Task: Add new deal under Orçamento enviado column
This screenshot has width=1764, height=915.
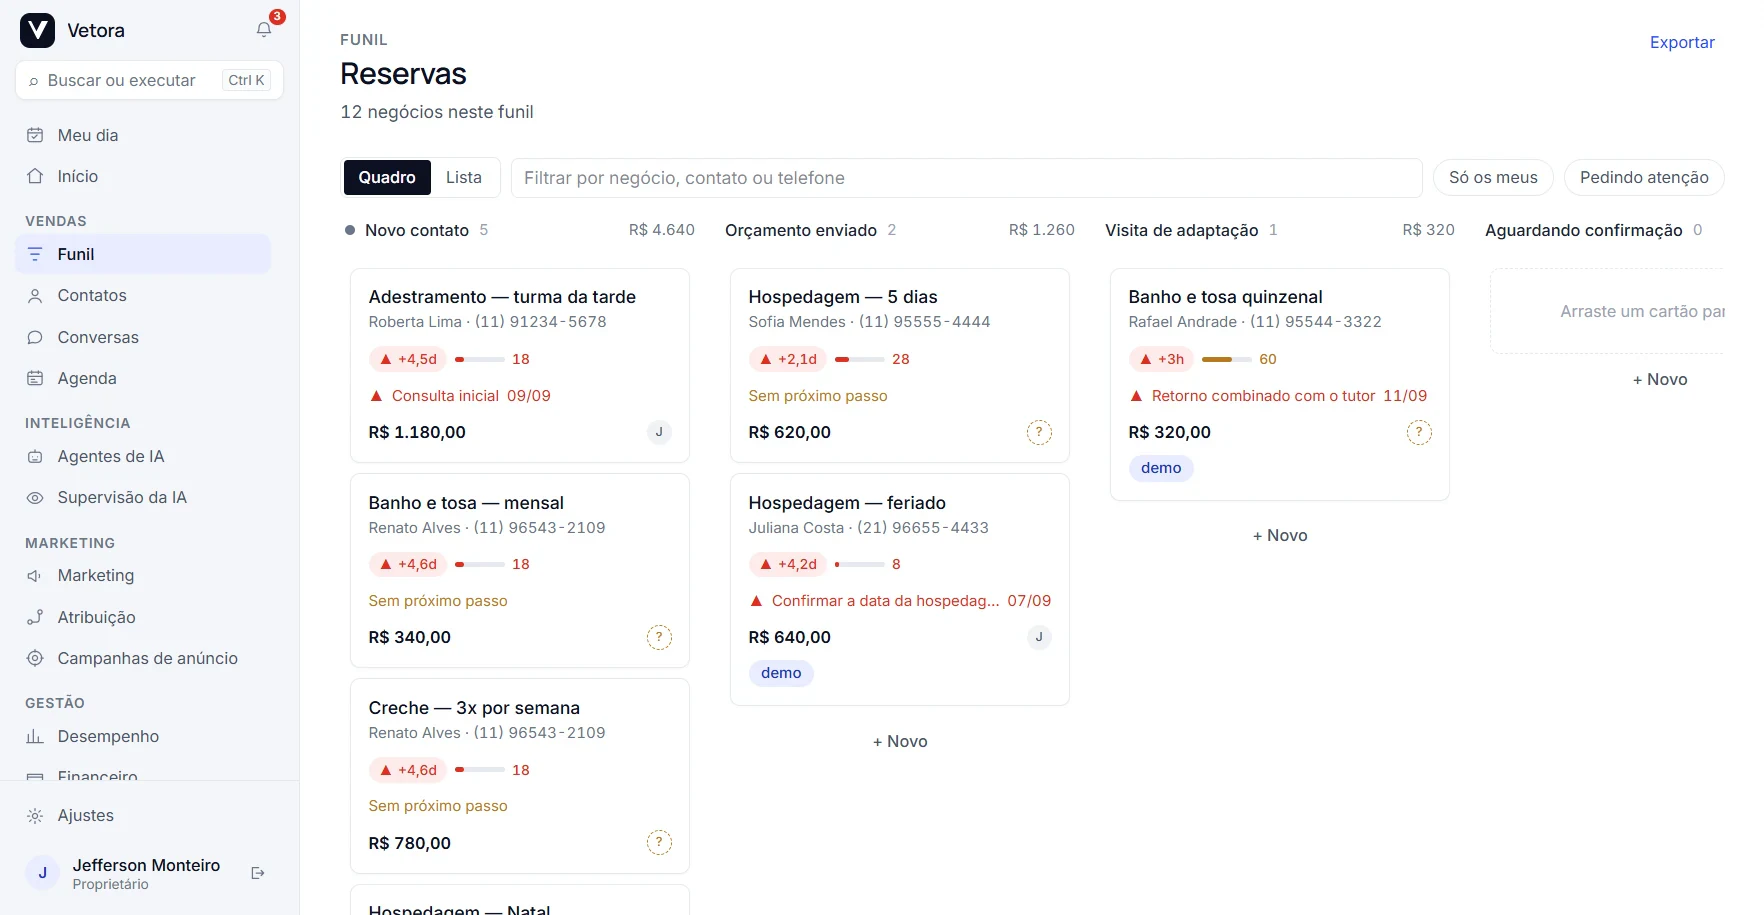Action: 900,741
